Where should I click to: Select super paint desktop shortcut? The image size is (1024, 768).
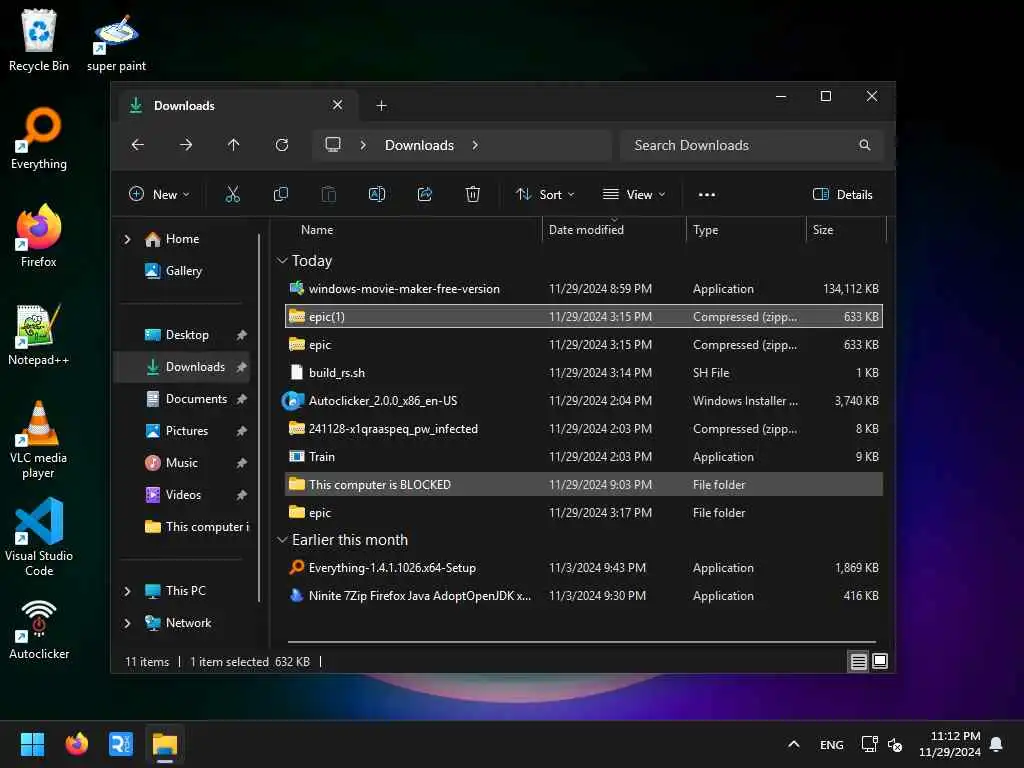[116, 42]
